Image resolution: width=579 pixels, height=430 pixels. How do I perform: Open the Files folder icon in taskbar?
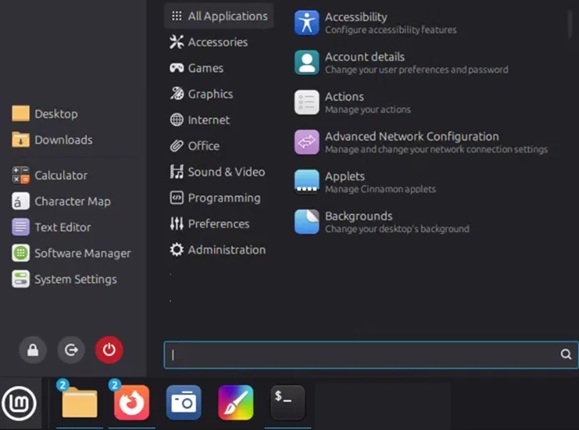coord(79,403)
